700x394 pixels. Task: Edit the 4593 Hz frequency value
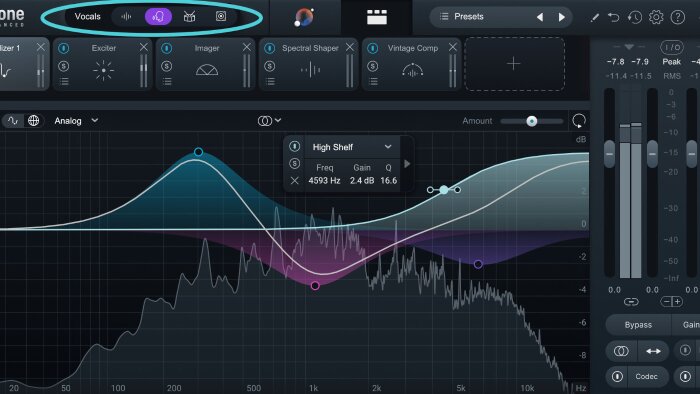pos(325,180)
